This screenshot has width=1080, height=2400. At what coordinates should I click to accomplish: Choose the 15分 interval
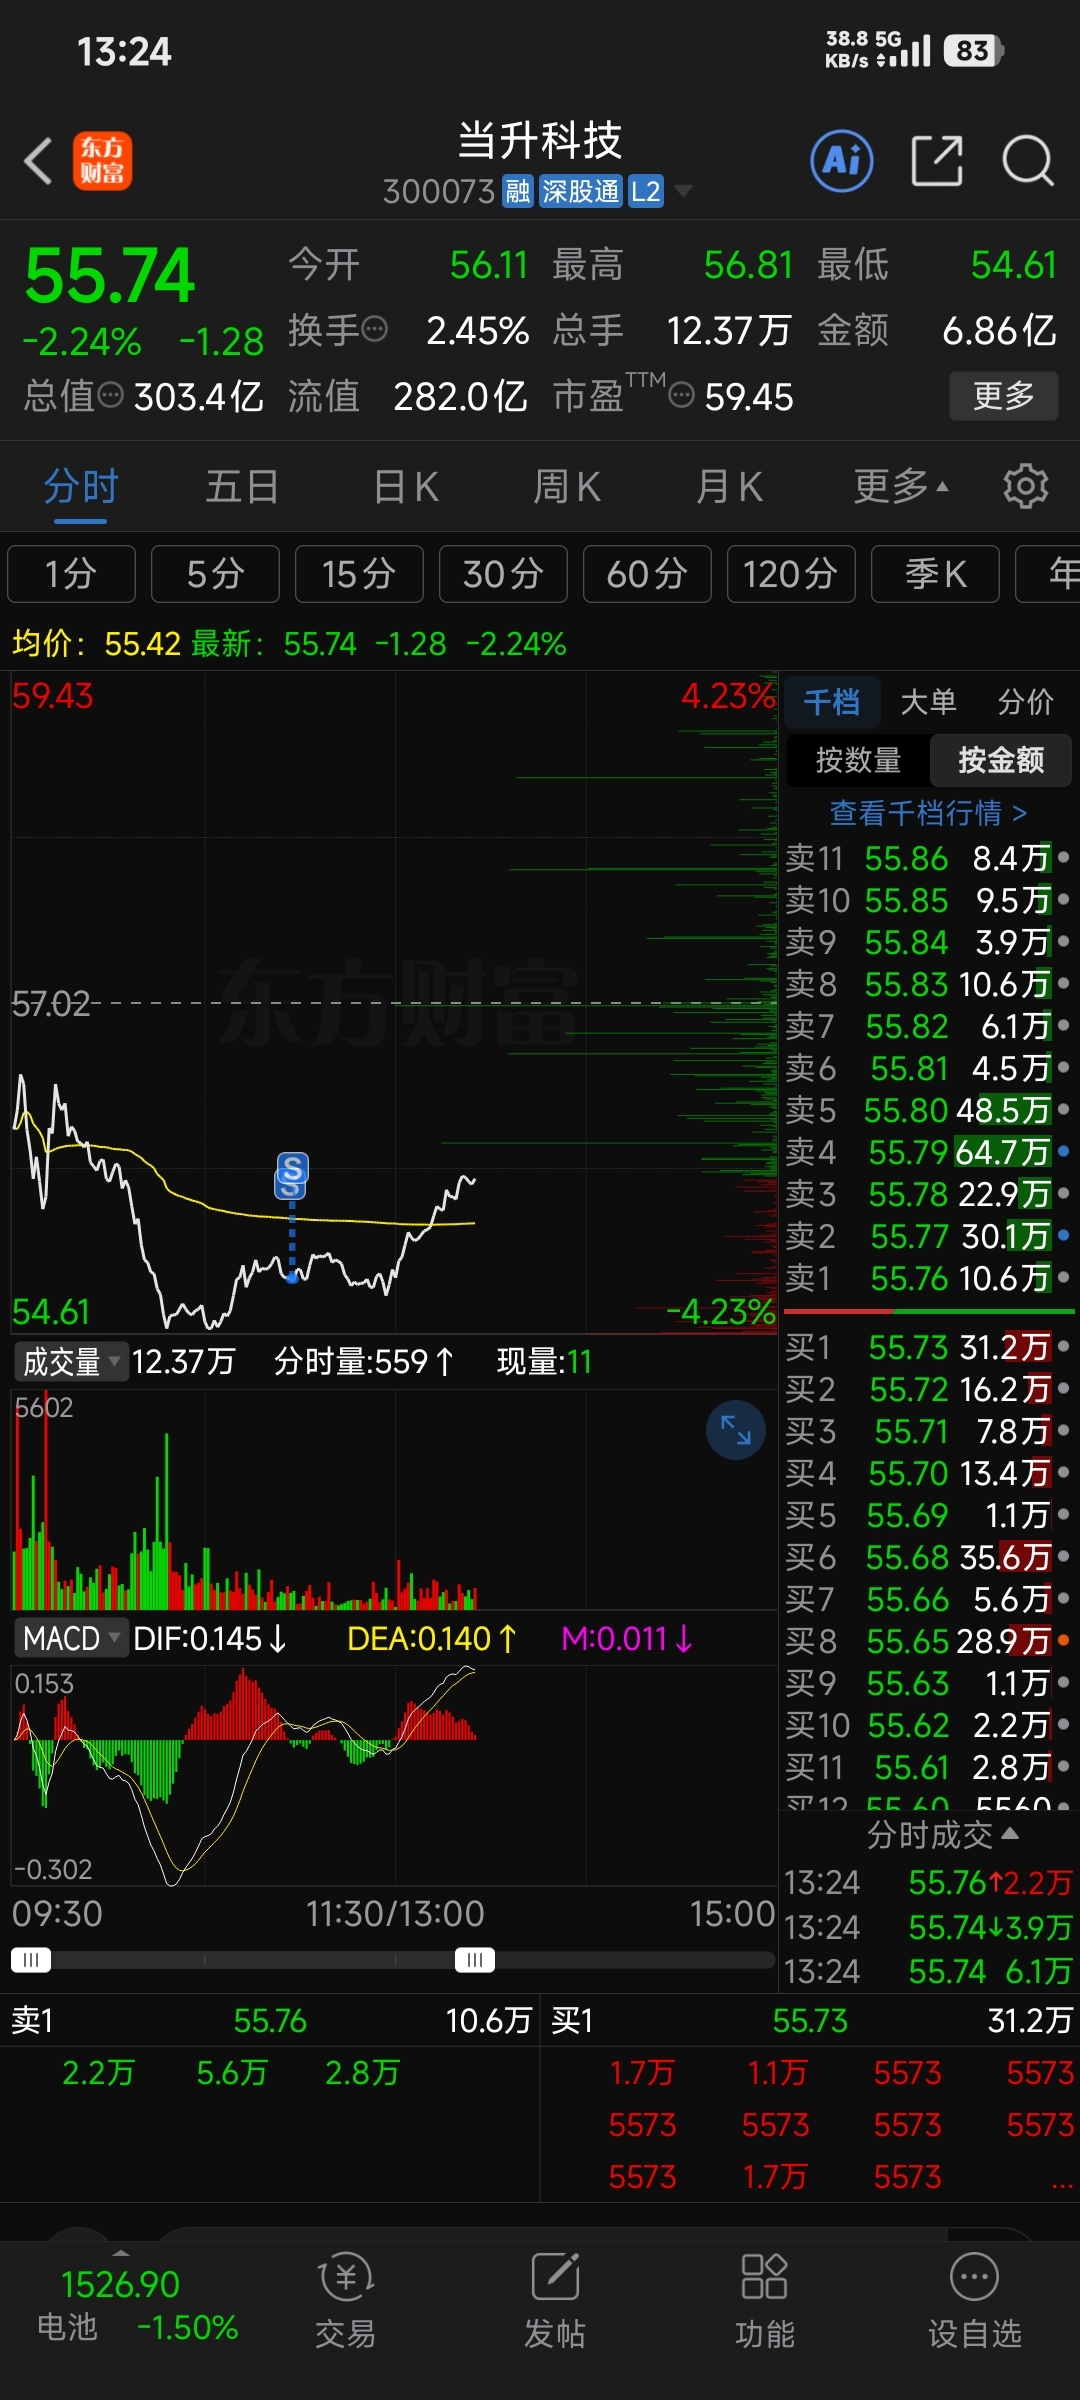[x=359, y=574]
